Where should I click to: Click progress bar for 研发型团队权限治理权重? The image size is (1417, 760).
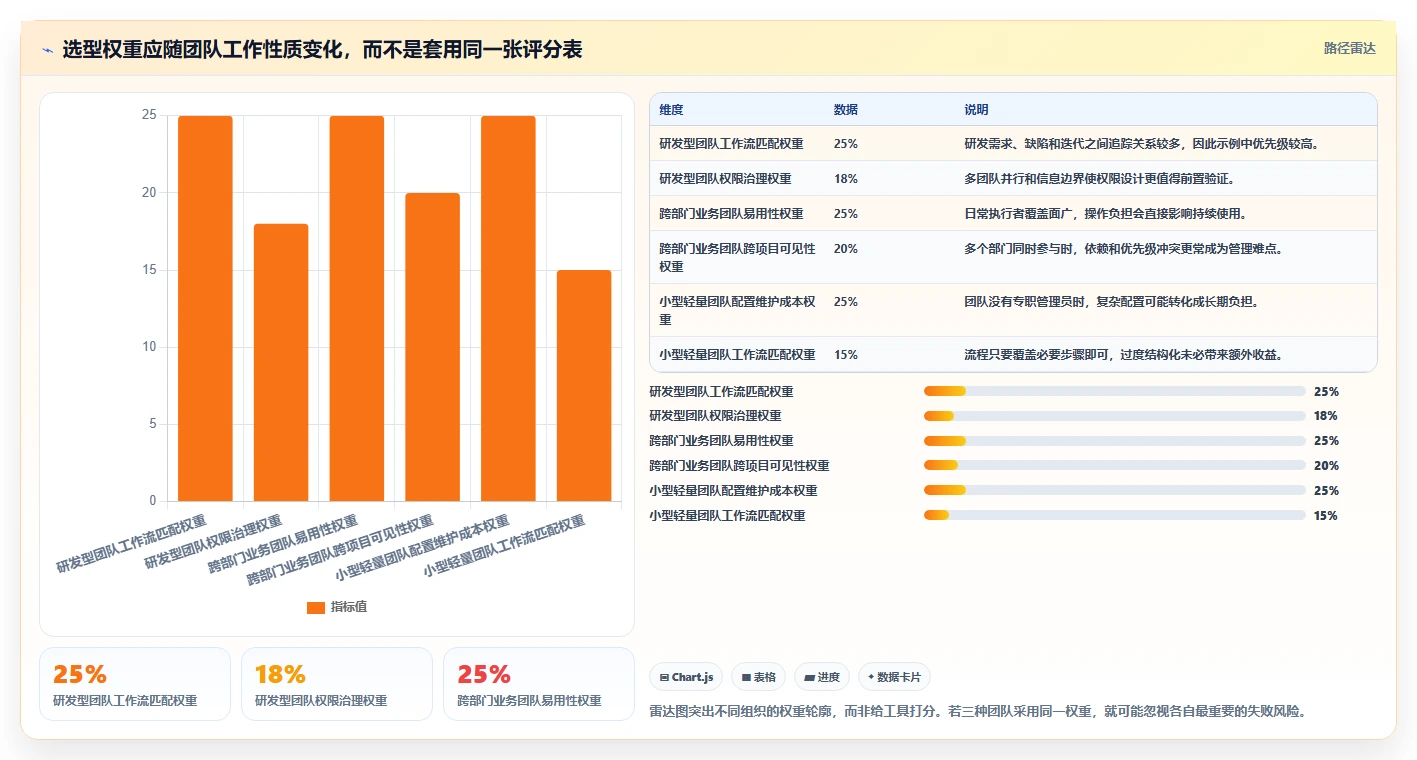1115,416
